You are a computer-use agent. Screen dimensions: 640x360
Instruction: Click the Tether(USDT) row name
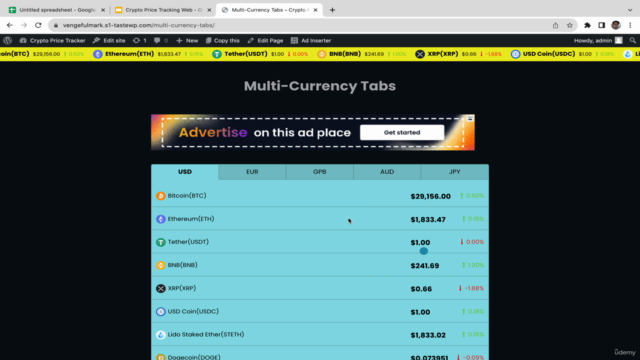tap(188, 242)
